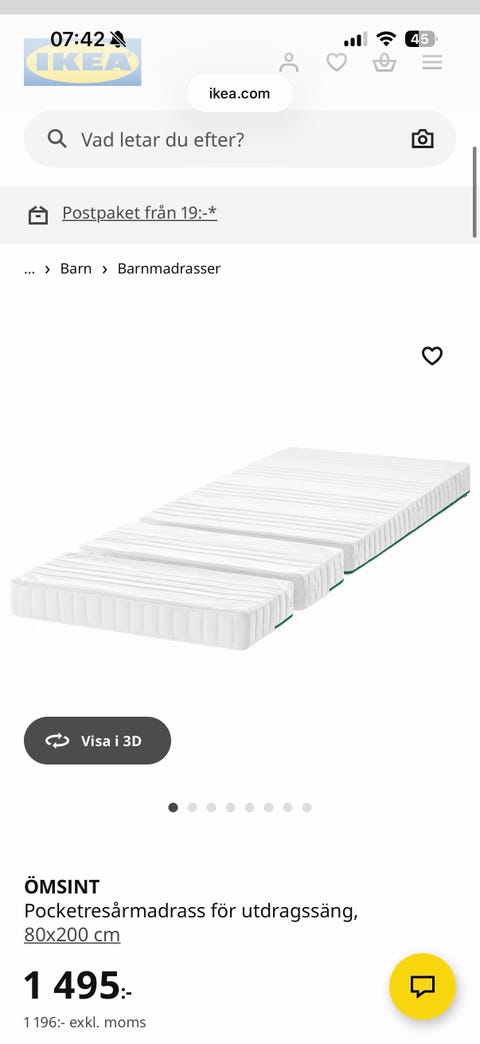This screenshot has width=480, height=1044.
Task: Click the package delivery box icon
Action: (38, 215)
